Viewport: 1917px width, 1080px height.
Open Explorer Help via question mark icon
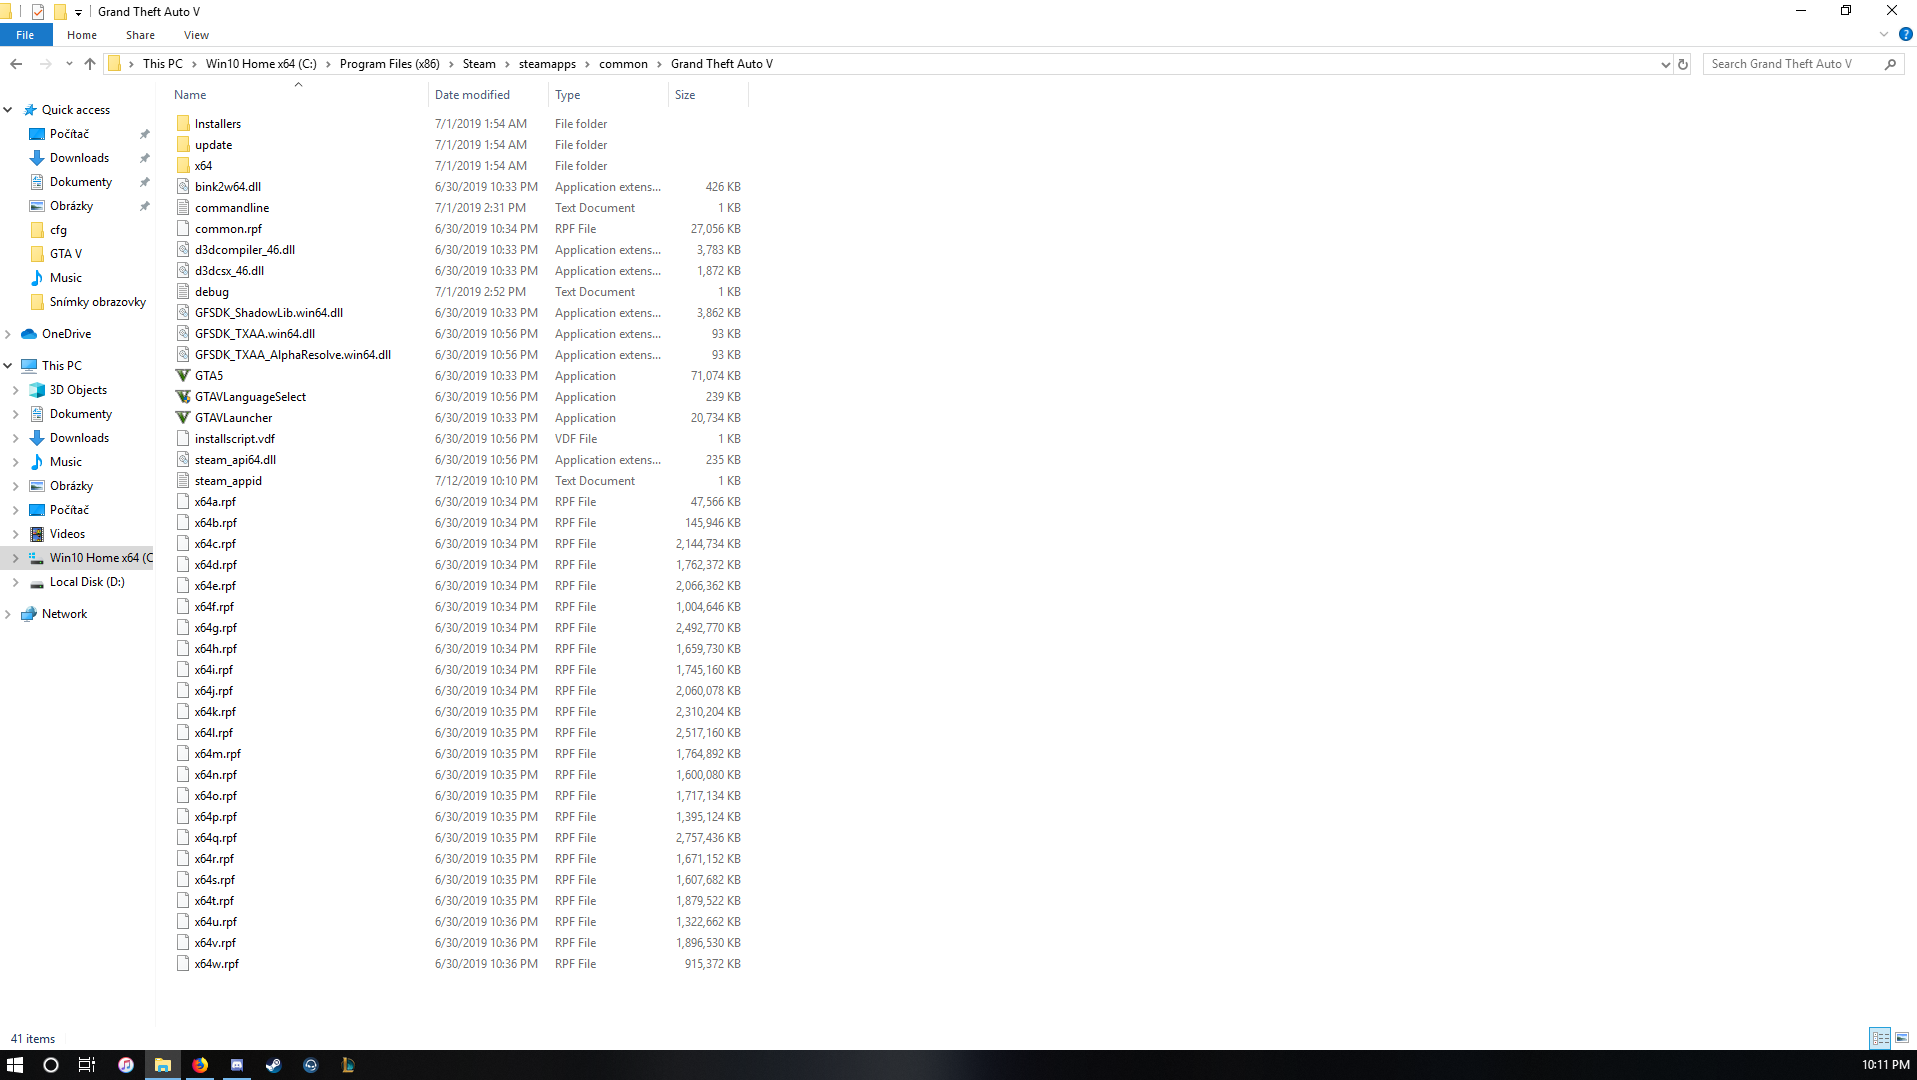(x=1906, y=34)
